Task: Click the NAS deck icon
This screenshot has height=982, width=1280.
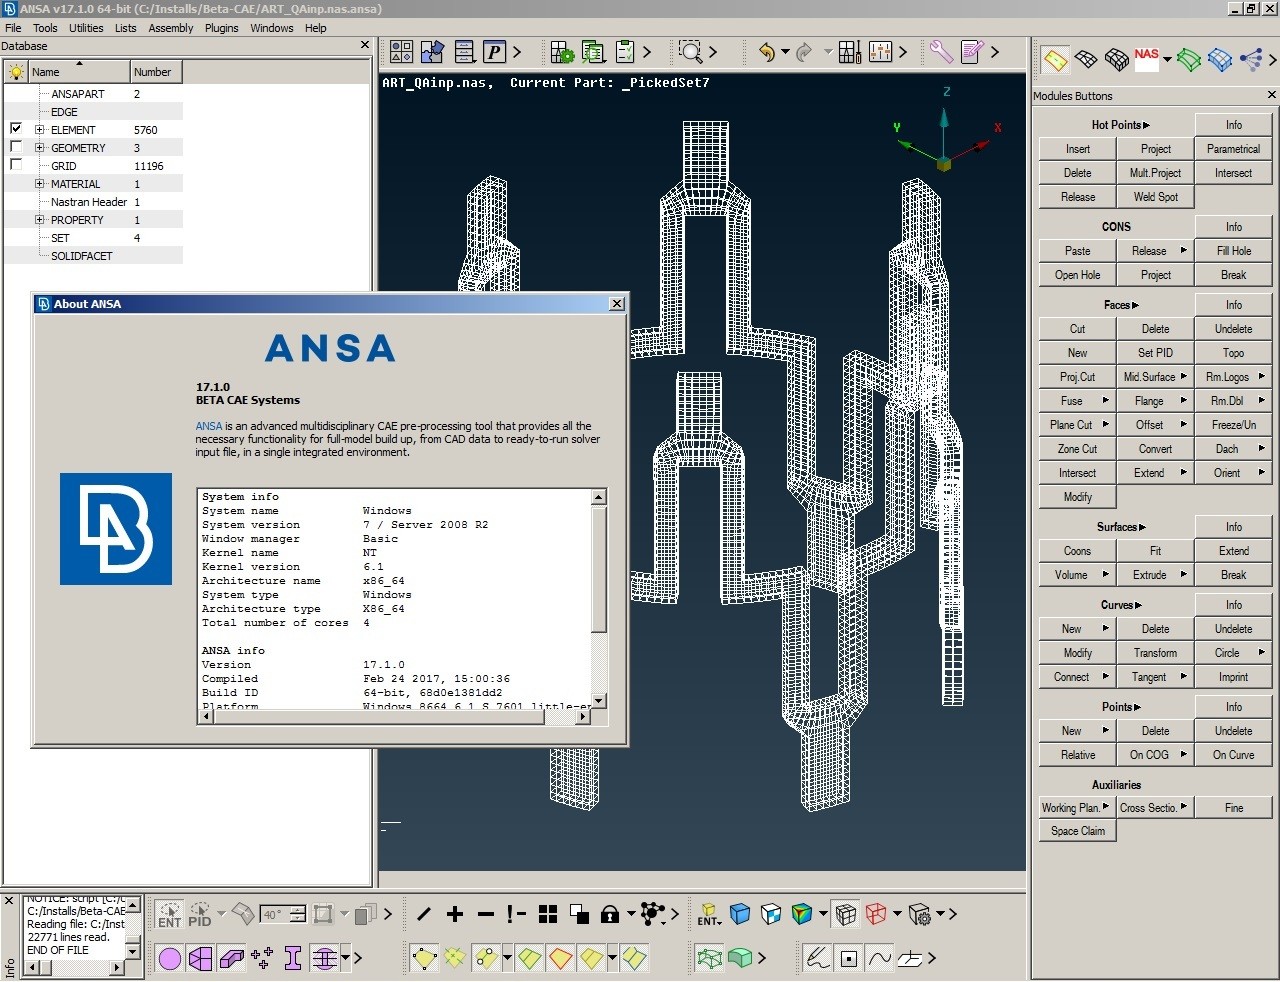Action: (x=1147, y=59)
